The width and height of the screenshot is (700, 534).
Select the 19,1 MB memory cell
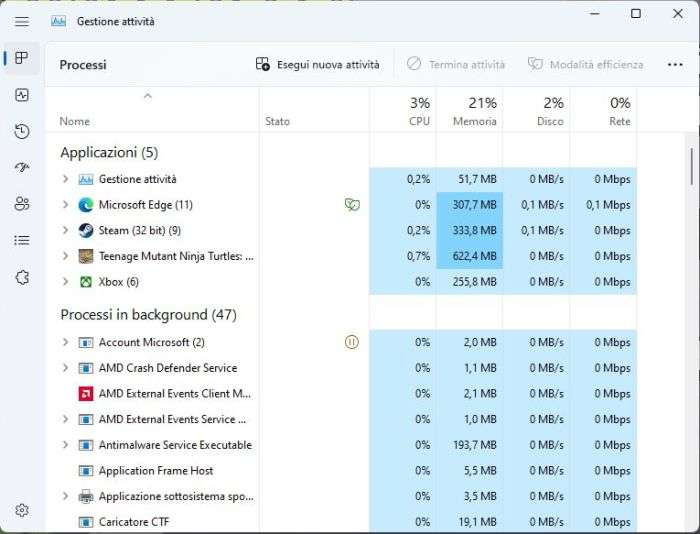(x=470, y=522)
